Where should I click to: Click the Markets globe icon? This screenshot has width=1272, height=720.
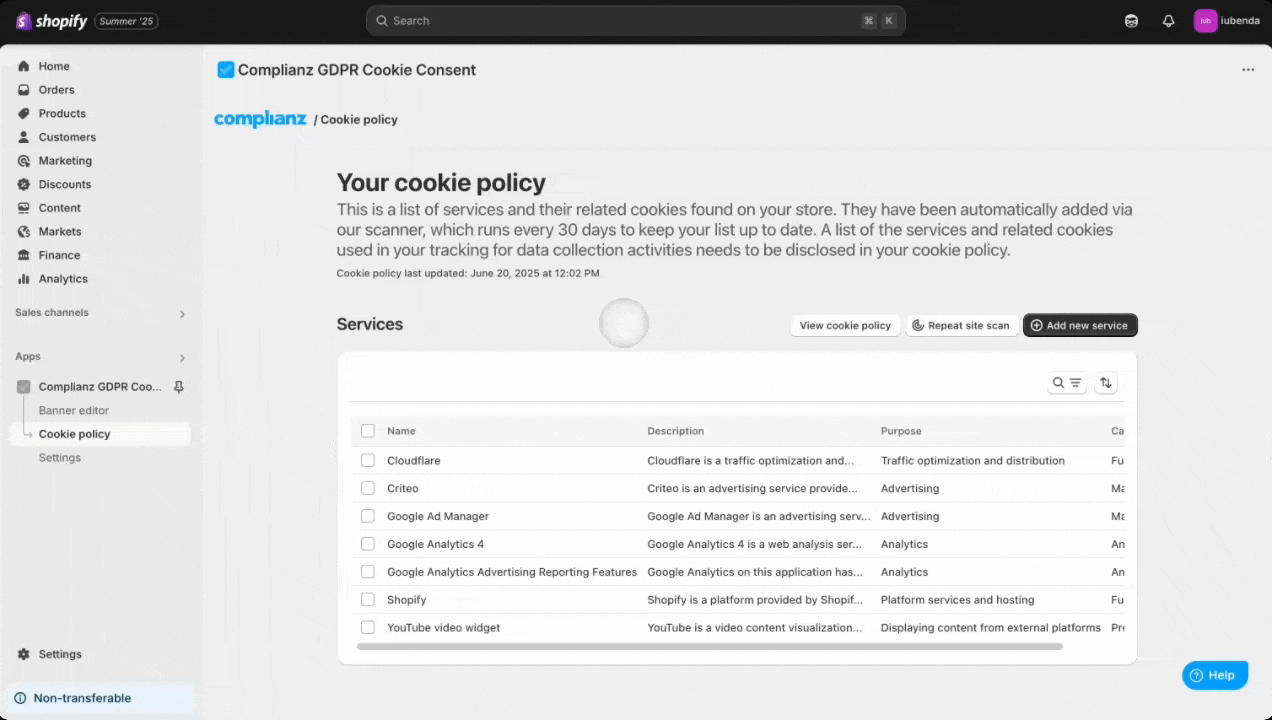pyautogui.click(x=24, y=232)
